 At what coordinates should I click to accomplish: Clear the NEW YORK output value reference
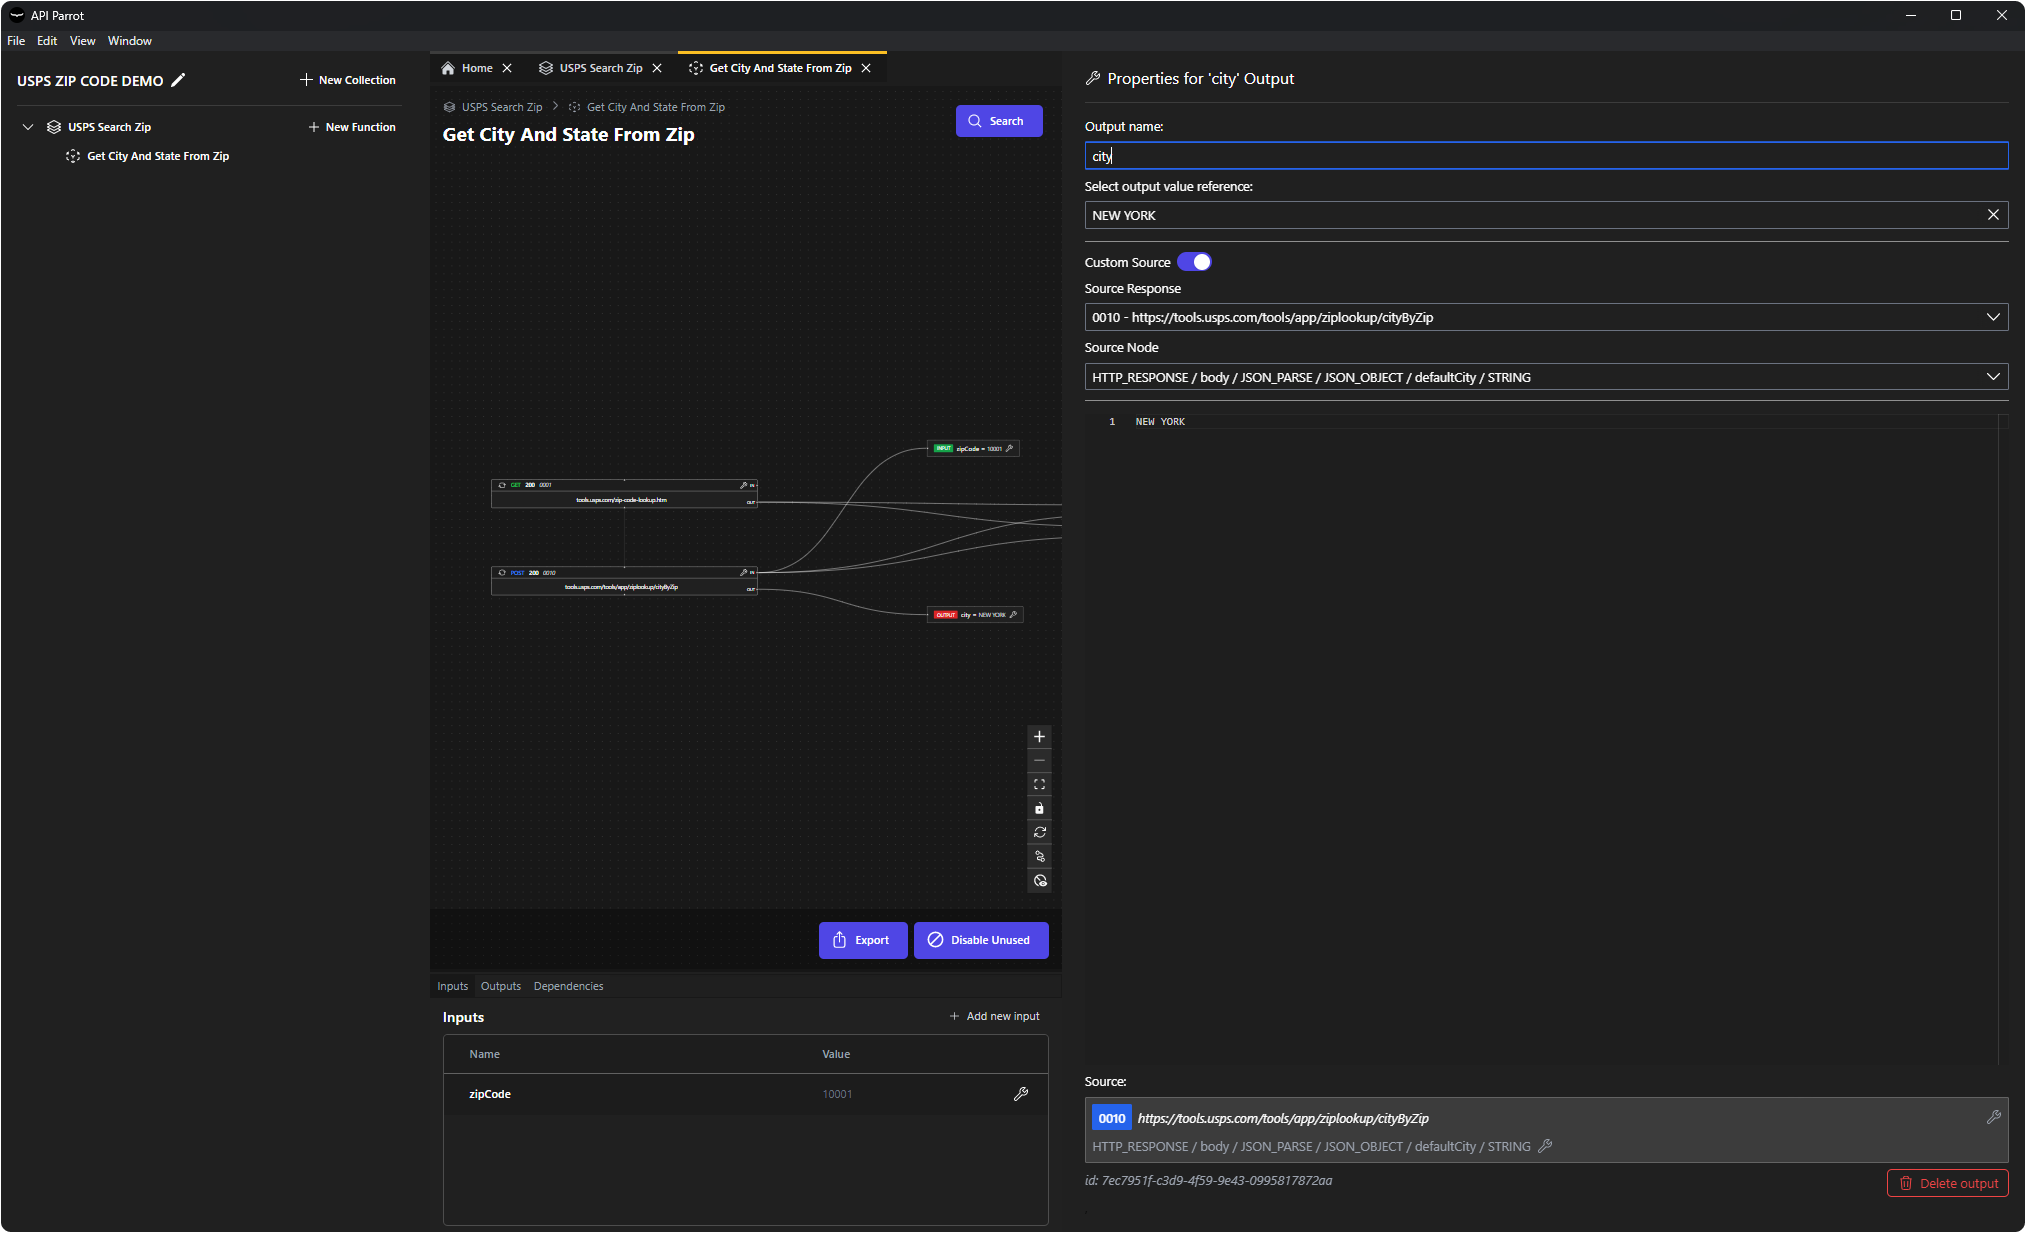[1992, 215]
